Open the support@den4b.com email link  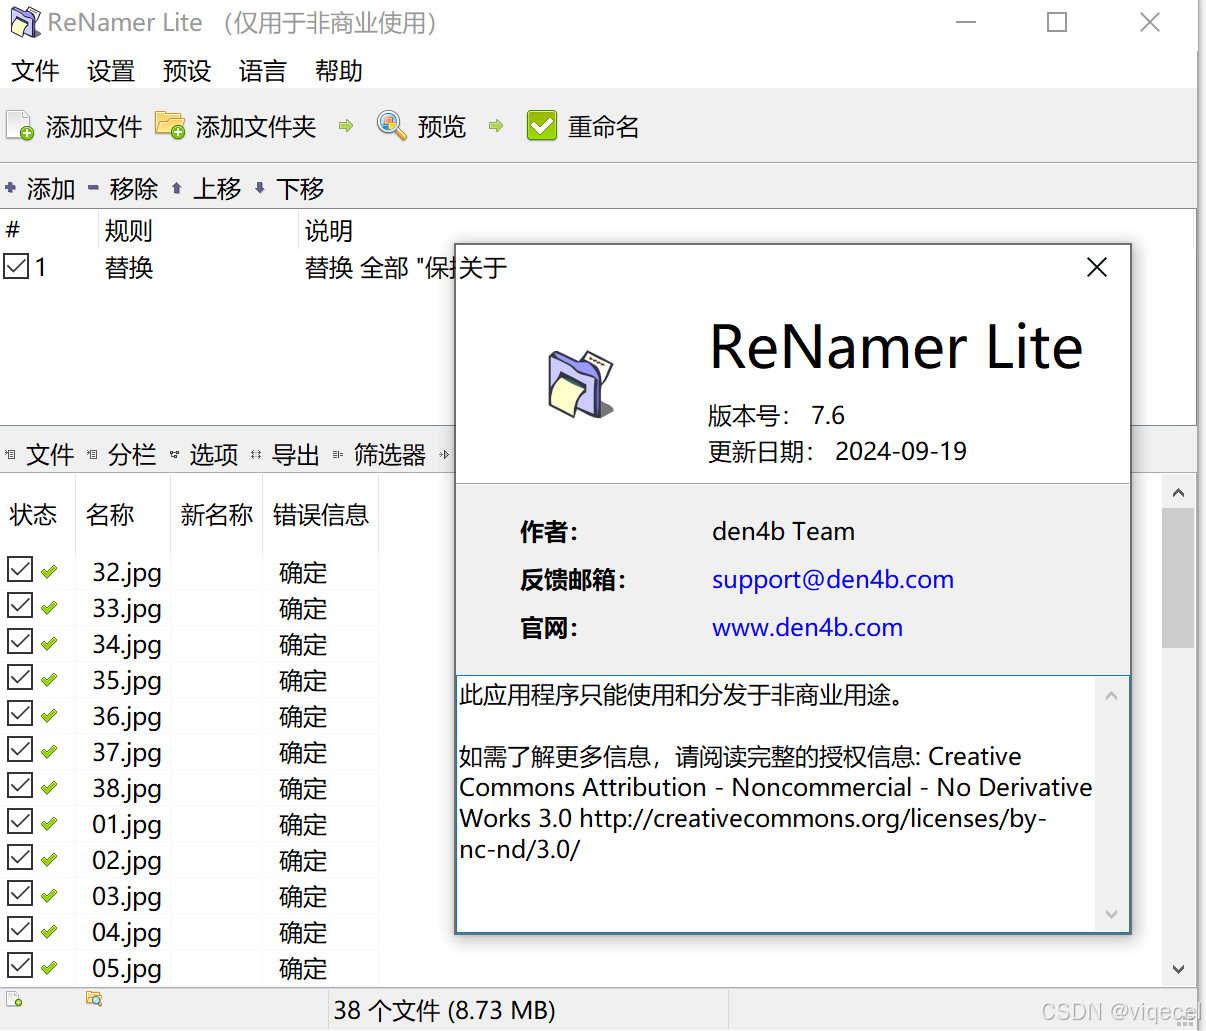833,580
